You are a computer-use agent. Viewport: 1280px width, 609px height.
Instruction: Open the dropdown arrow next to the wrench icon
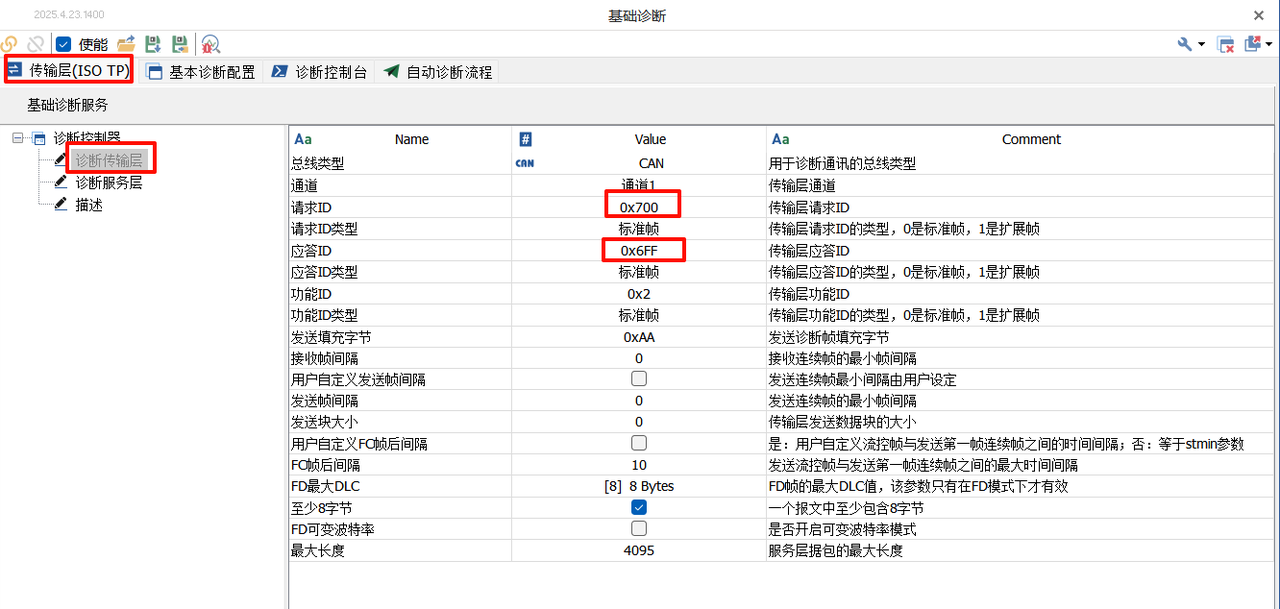(x=1202, y=44)
